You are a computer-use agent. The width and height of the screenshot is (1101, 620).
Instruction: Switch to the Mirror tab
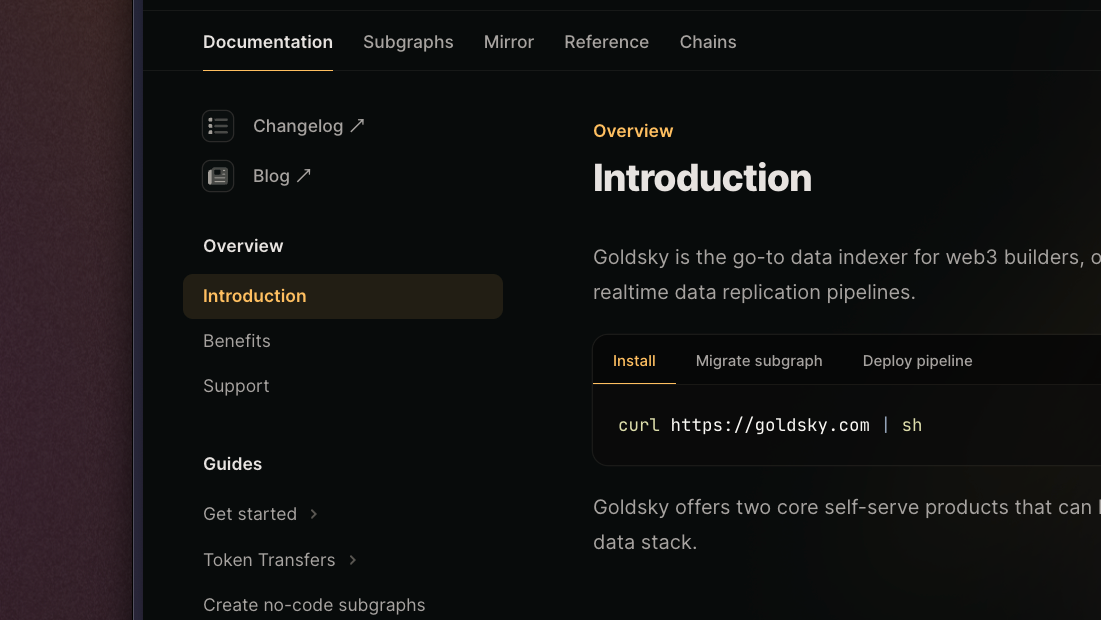pos(508,42)
